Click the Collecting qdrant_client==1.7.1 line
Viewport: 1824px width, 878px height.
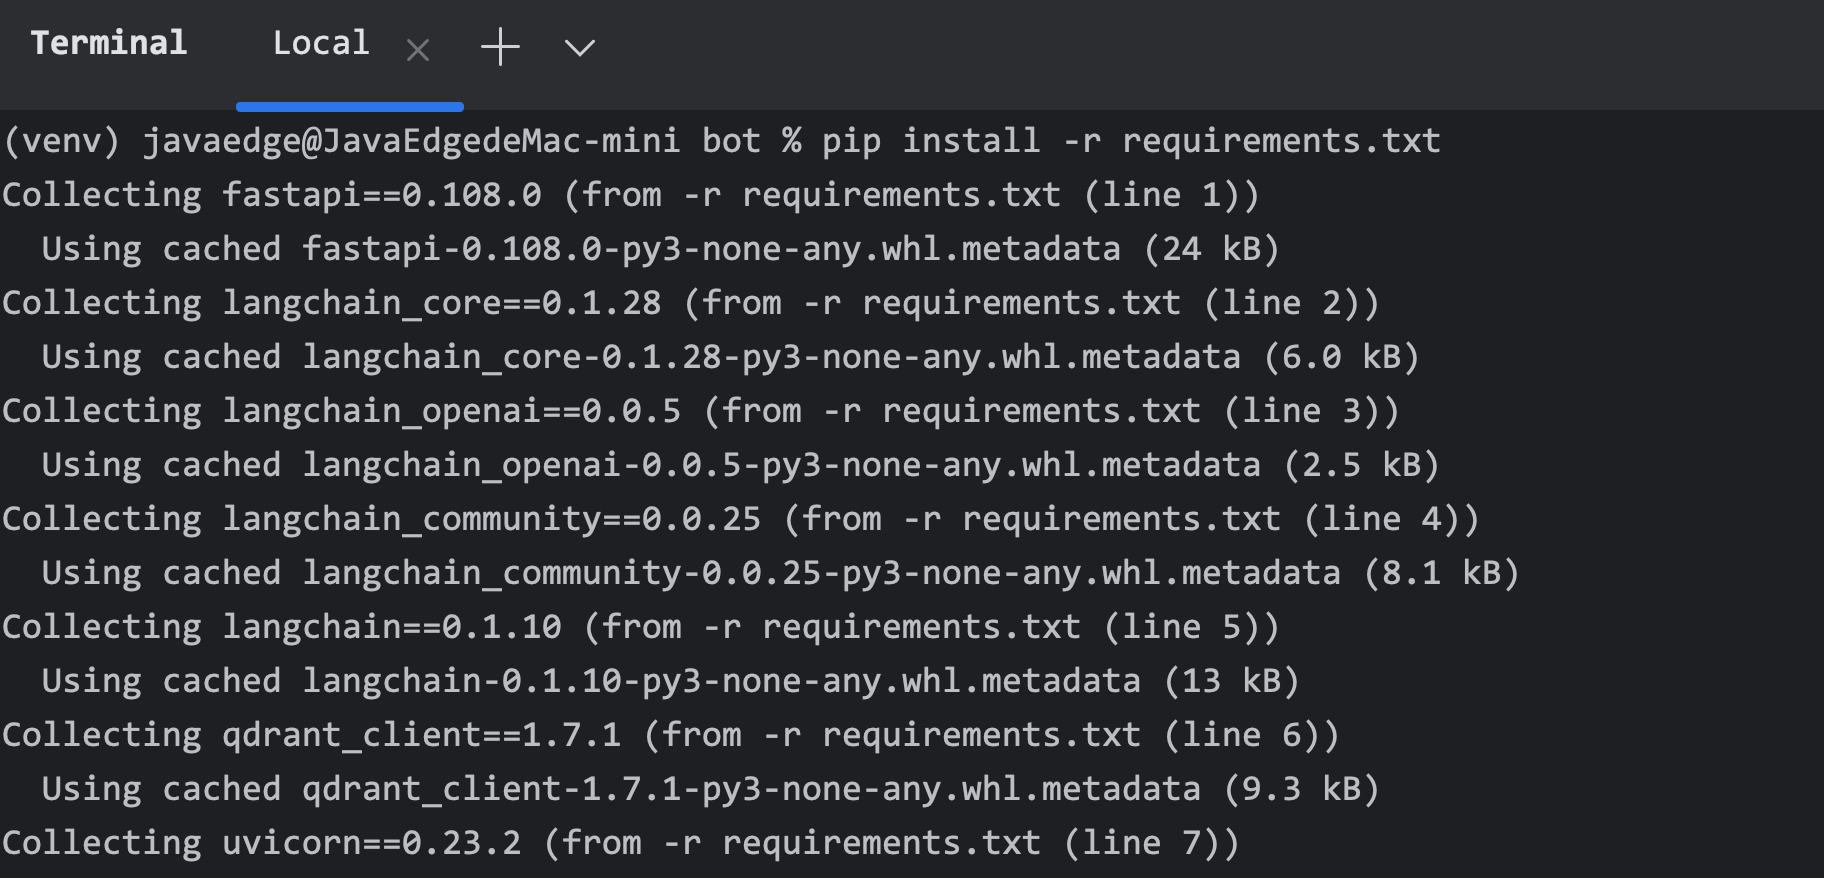[x=670, y=735]
